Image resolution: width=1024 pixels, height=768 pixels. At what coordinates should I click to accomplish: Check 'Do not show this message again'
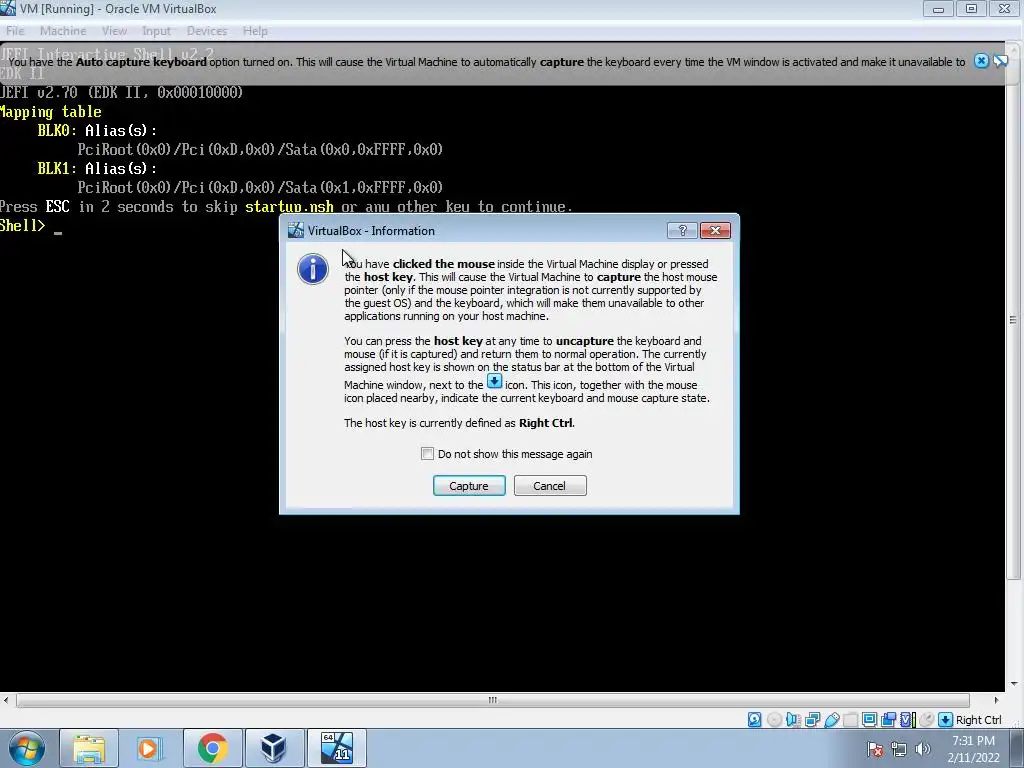point(427,454)
